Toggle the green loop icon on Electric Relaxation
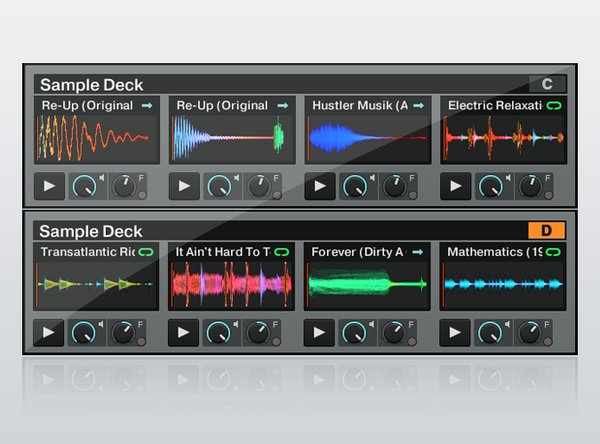 [x=553, y=105]
